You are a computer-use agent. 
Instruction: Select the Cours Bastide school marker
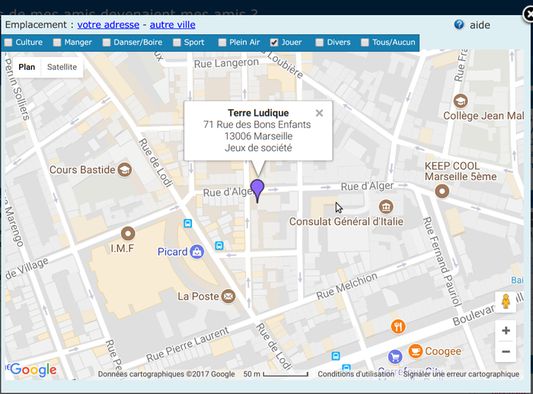[125, 169]
